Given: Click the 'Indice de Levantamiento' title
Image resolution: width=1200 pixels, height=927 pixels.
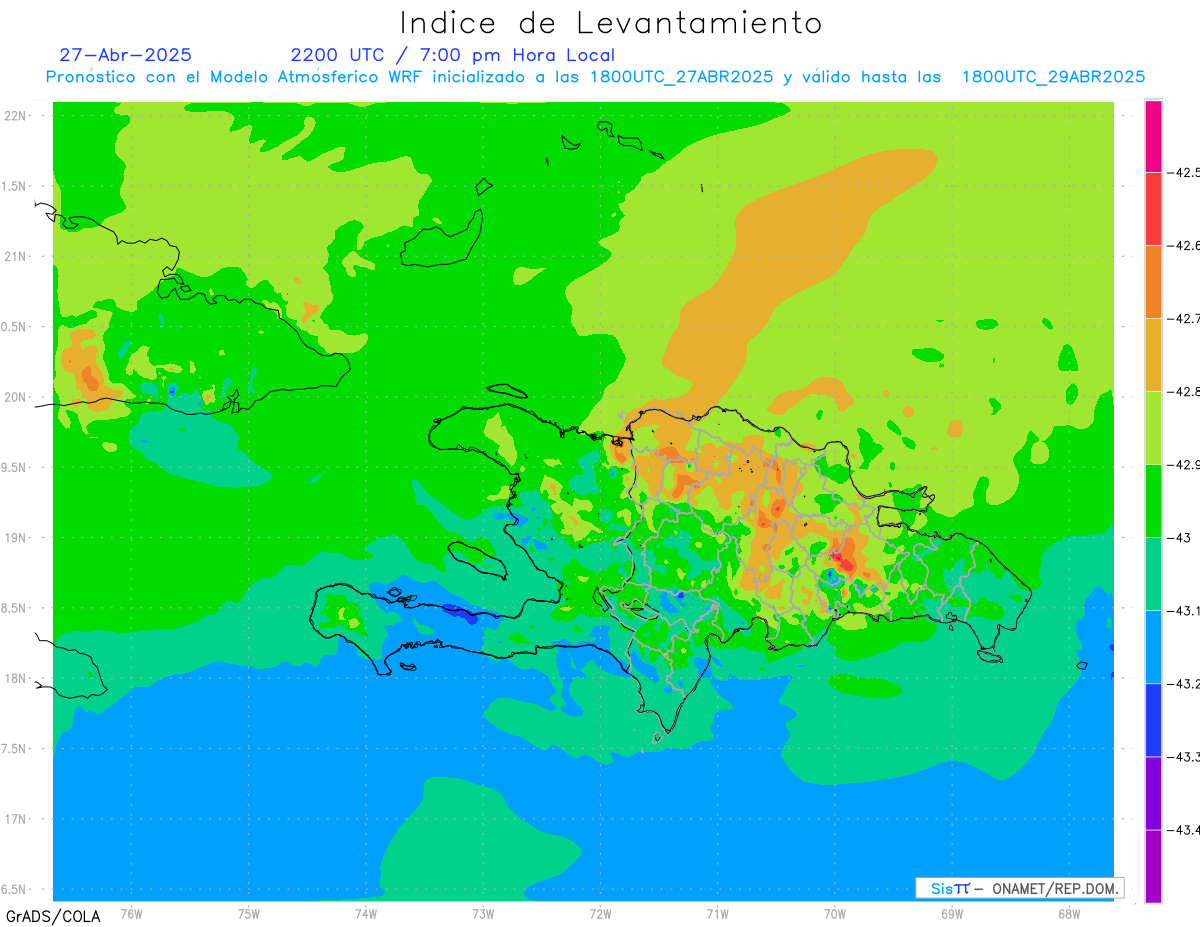Looking at the screenshot, I should point(611,23).
